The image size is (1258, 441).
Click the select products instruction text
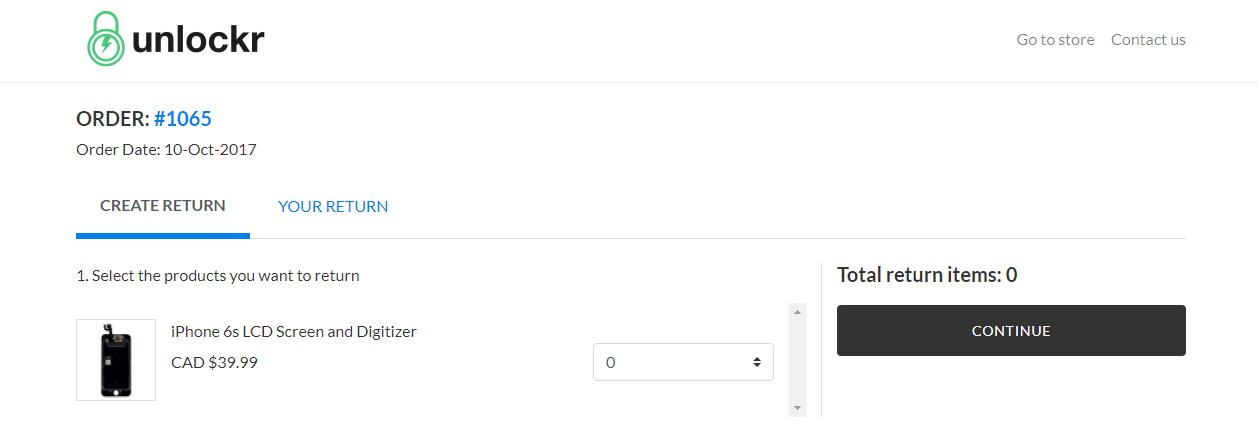pyautogui.click(x=218, y=276)
